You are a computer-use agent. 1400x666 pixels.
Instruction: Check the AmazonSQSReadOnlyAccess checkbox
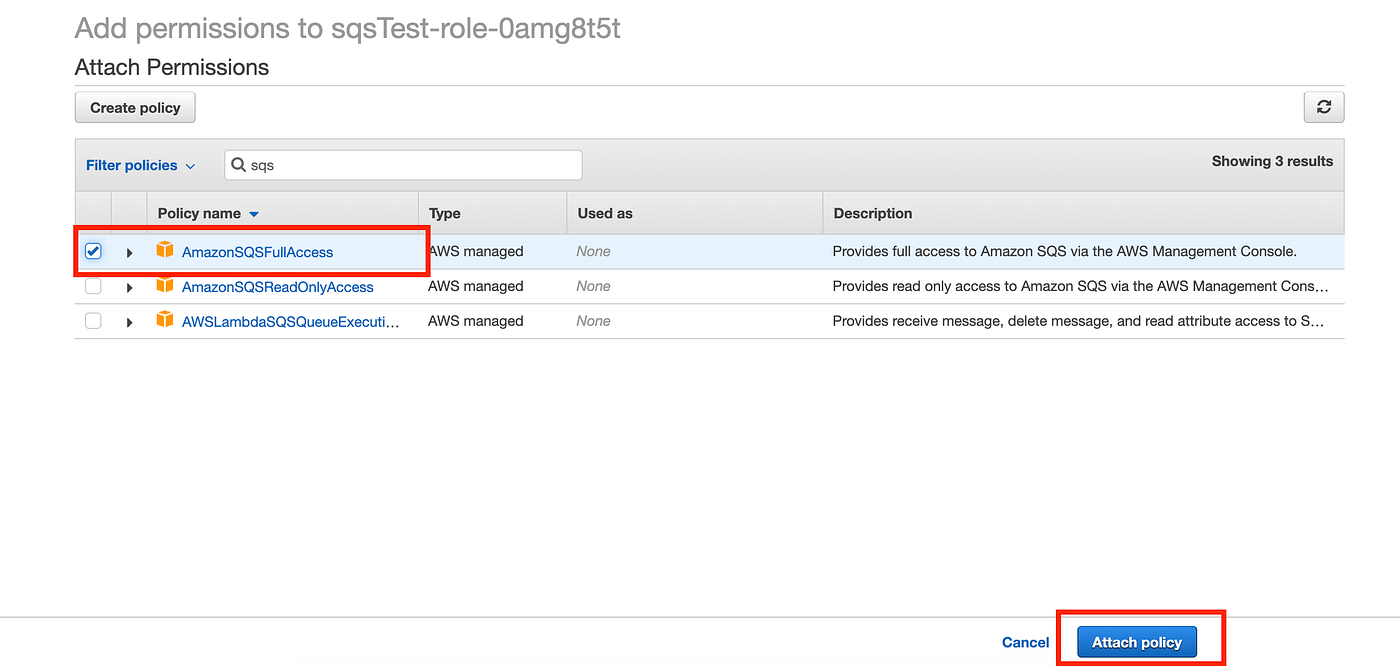coord(93,286)
